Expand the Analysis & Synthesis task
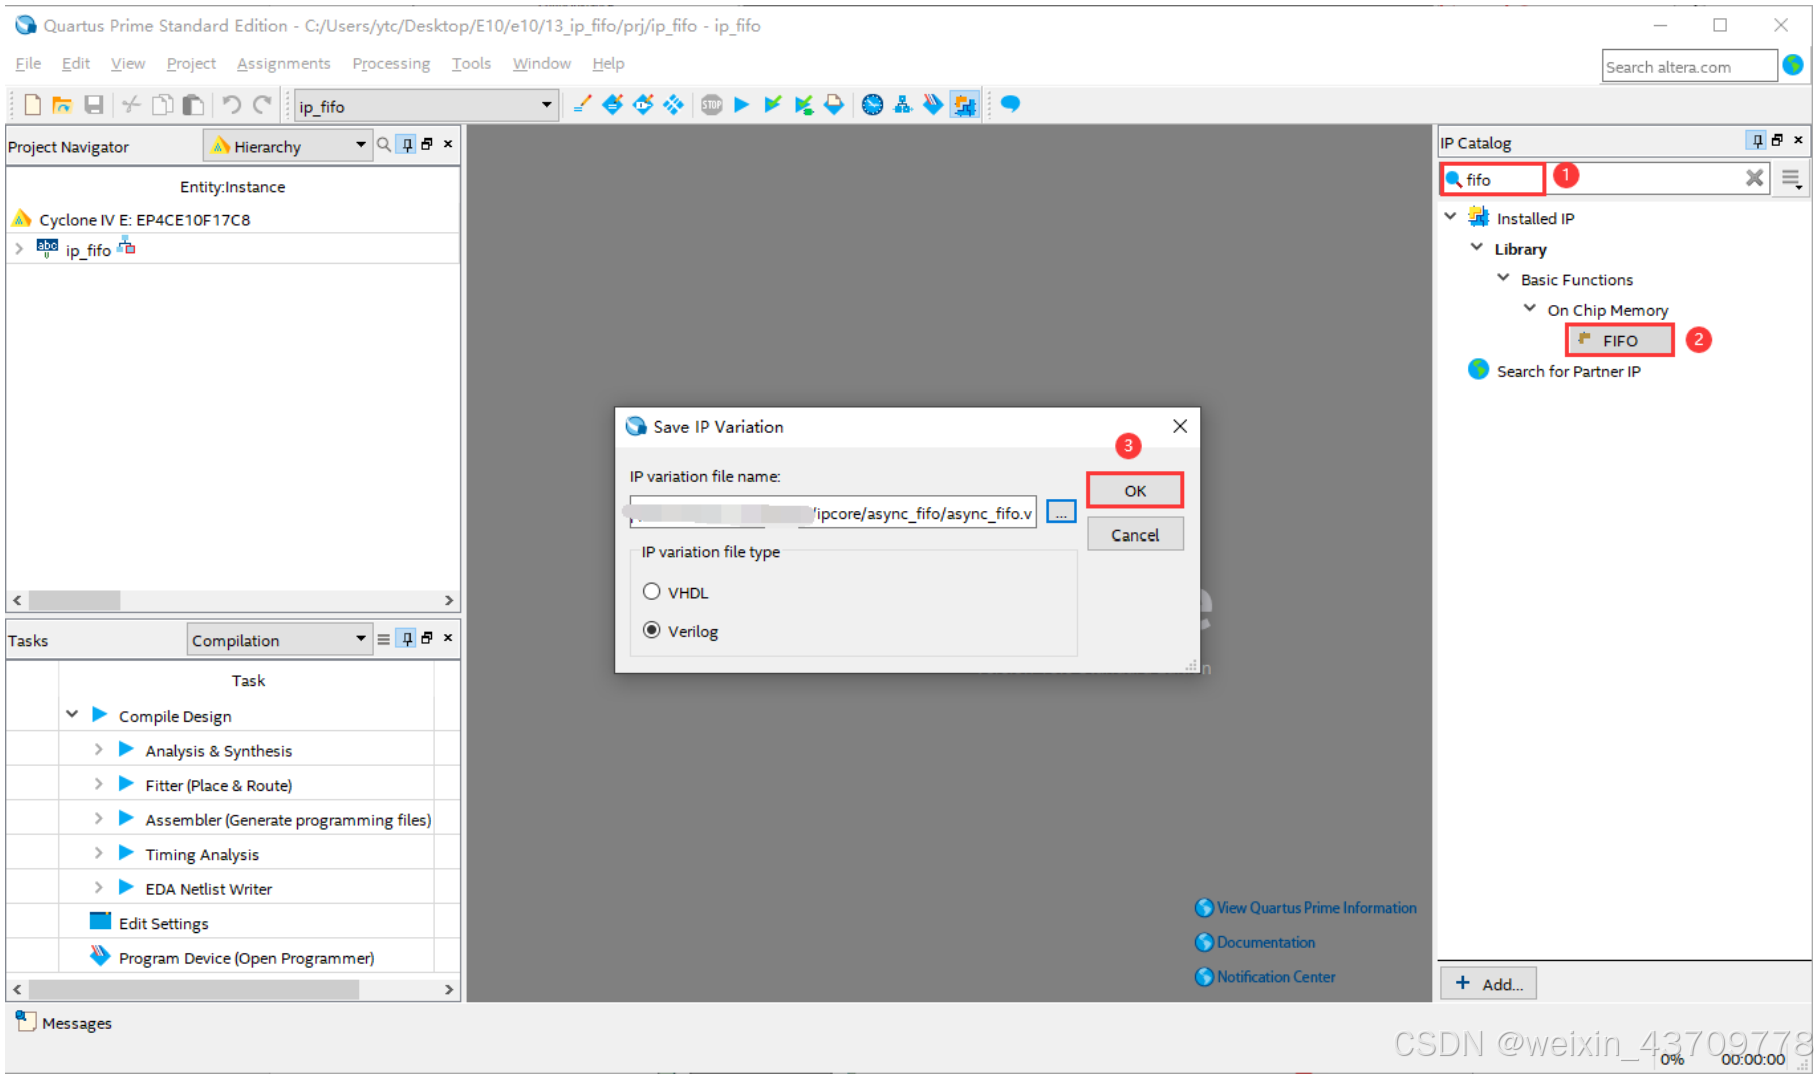The image size is (1818, 1076). point(98,750)
